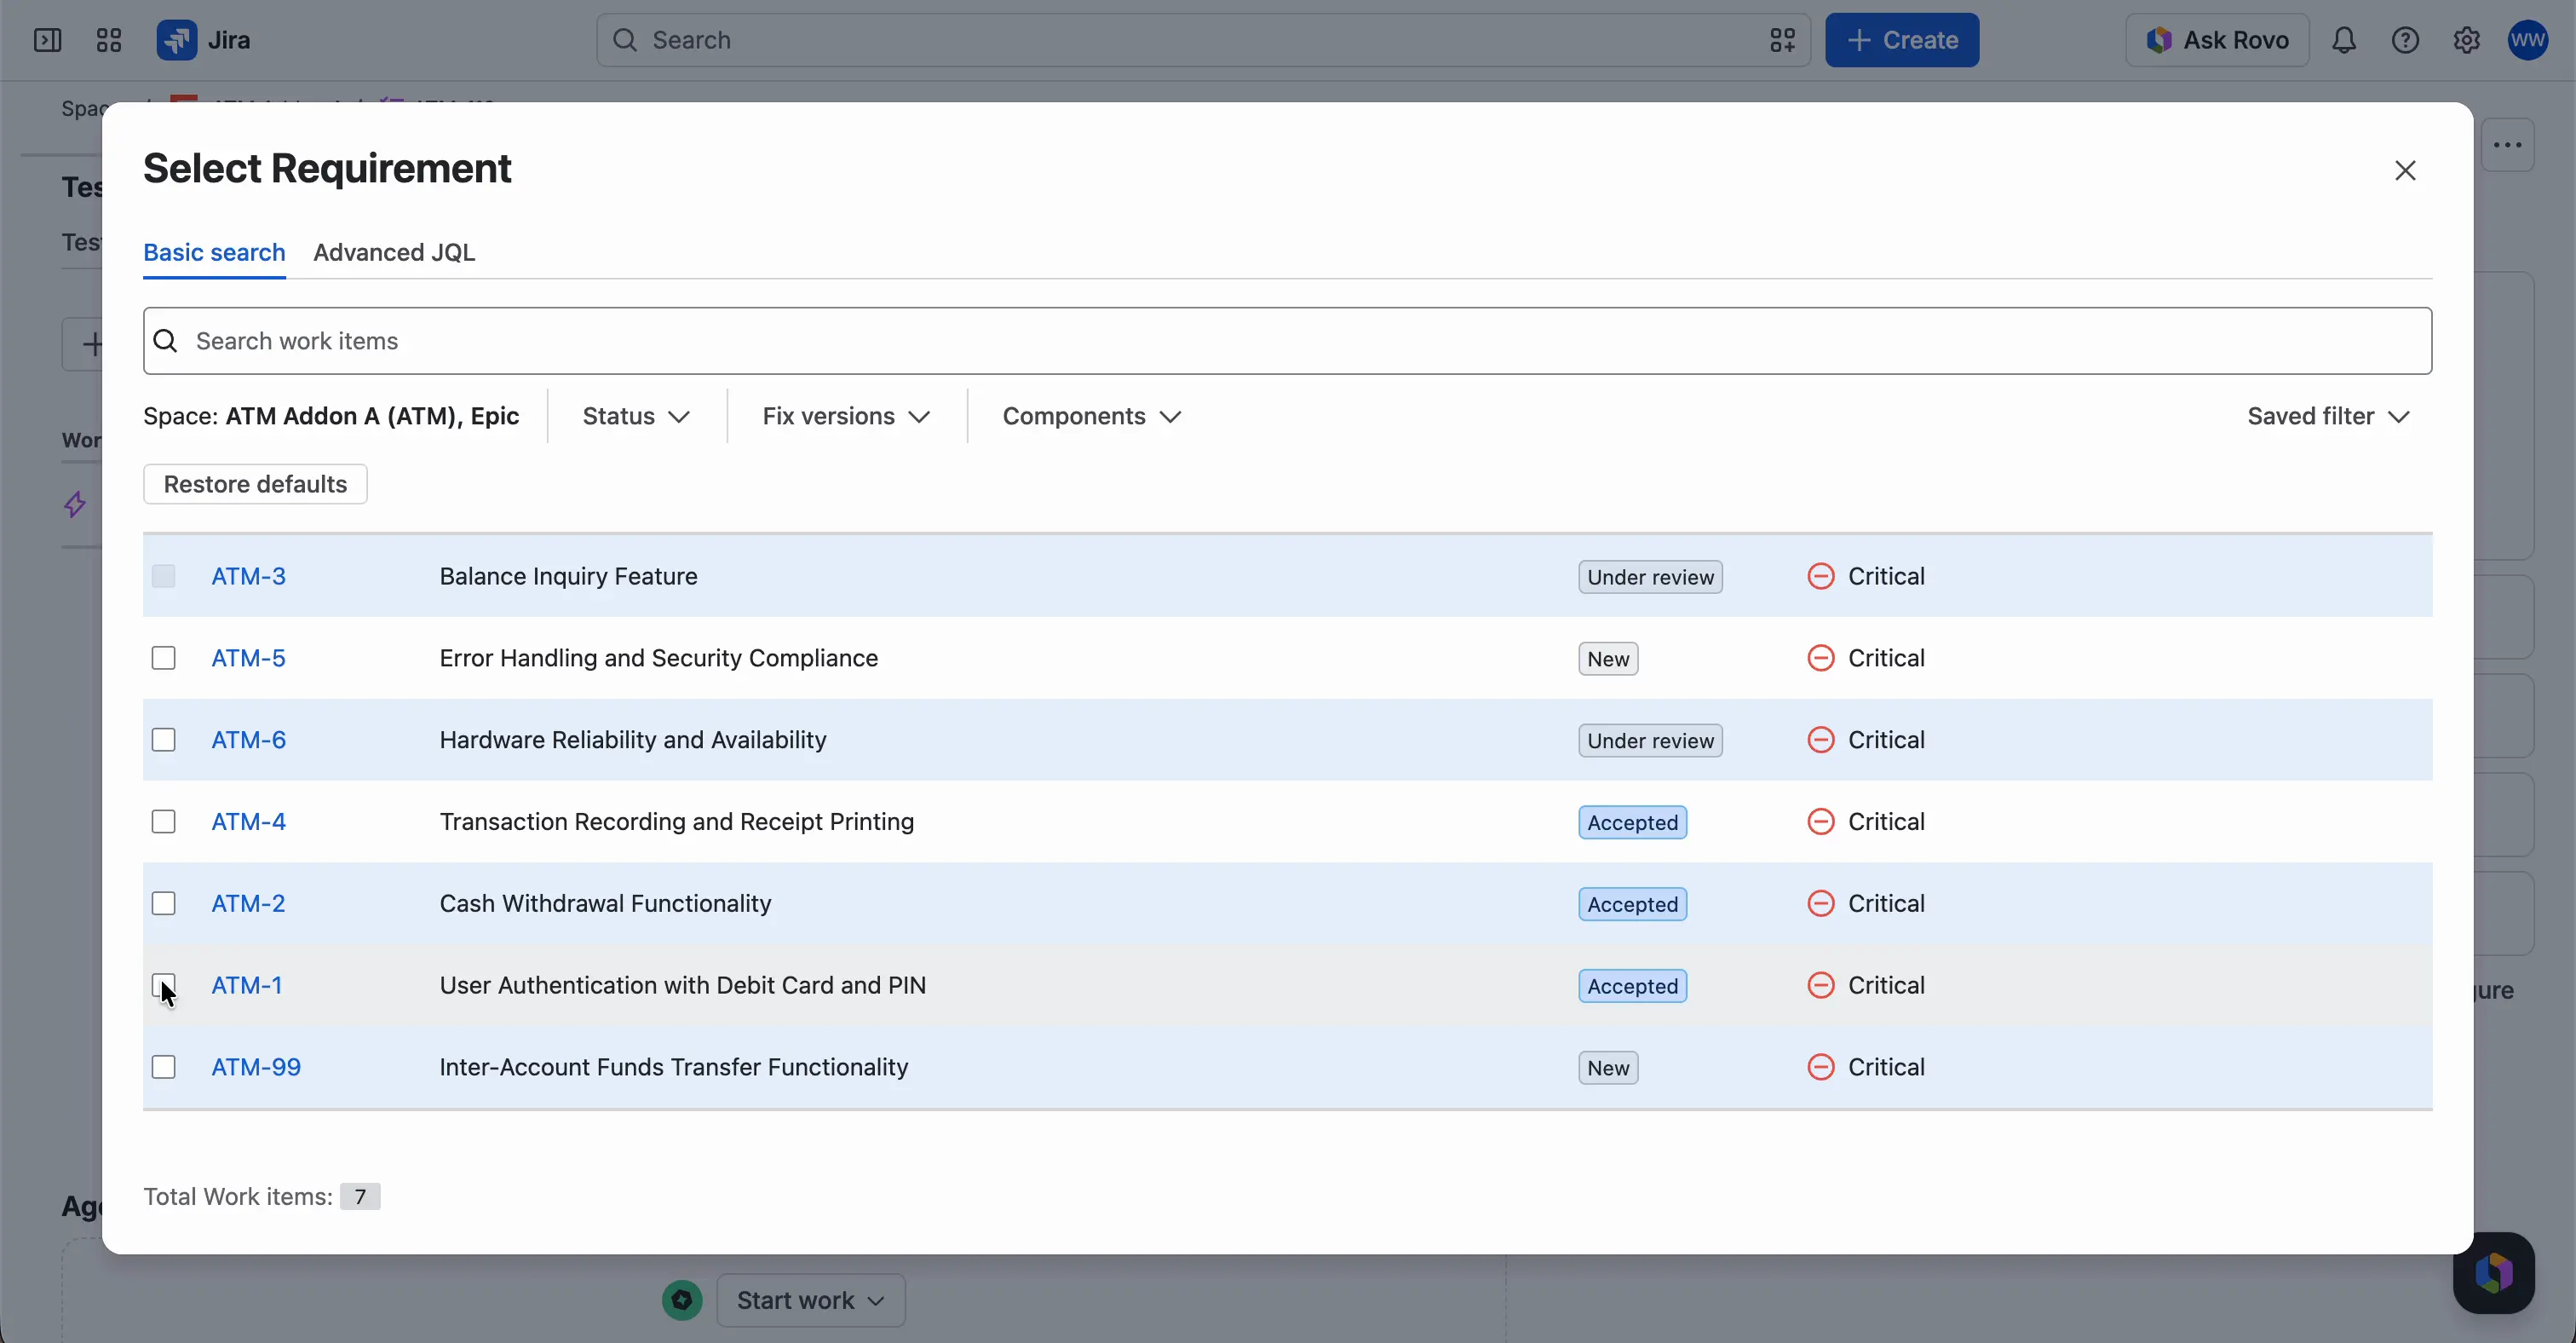Image resolution: width=2576 pixels, height=1343 pixels.
Task: Click the purple lightning bolt icon
Action: pos(75,505)
